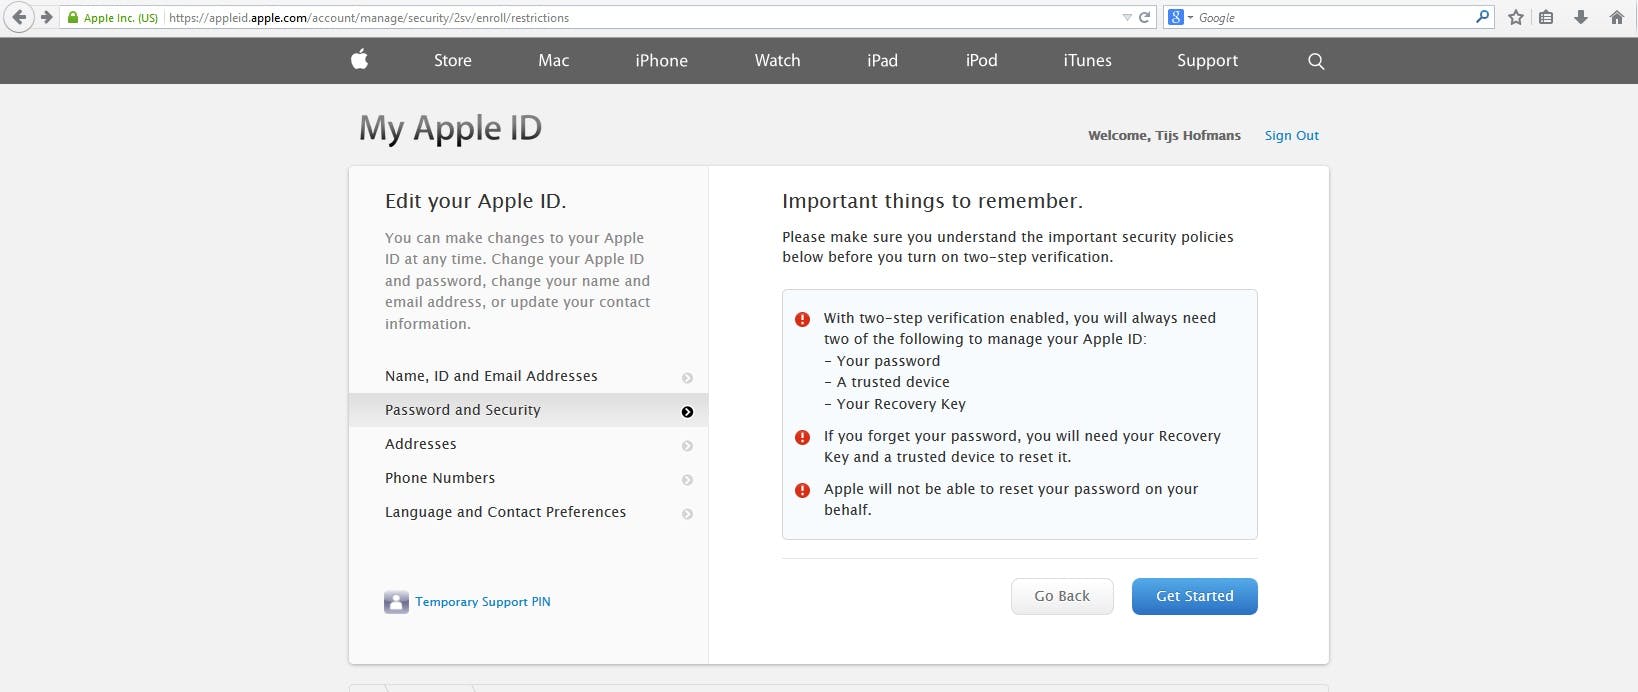This screenshot has width=1638, height=692.
Task: Open the site search magnifier icon
Action: tap(1316, 61)
